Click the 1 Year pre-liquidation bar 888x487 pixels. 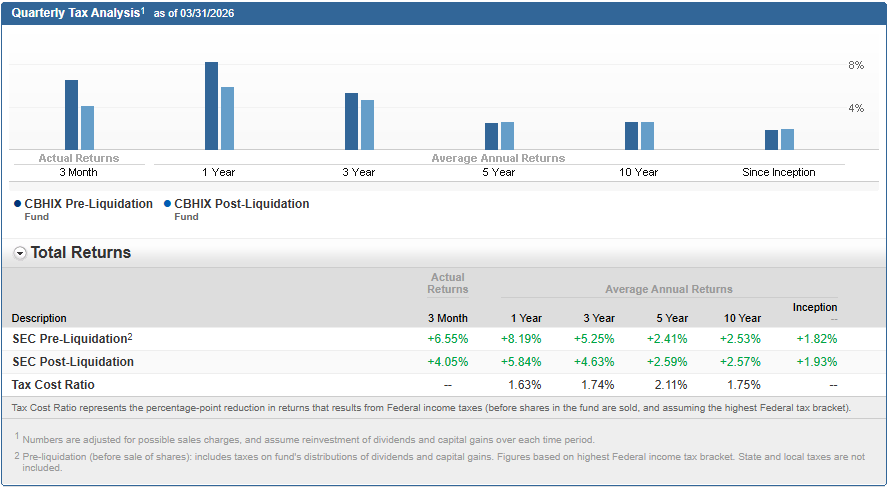coord(211,105)
